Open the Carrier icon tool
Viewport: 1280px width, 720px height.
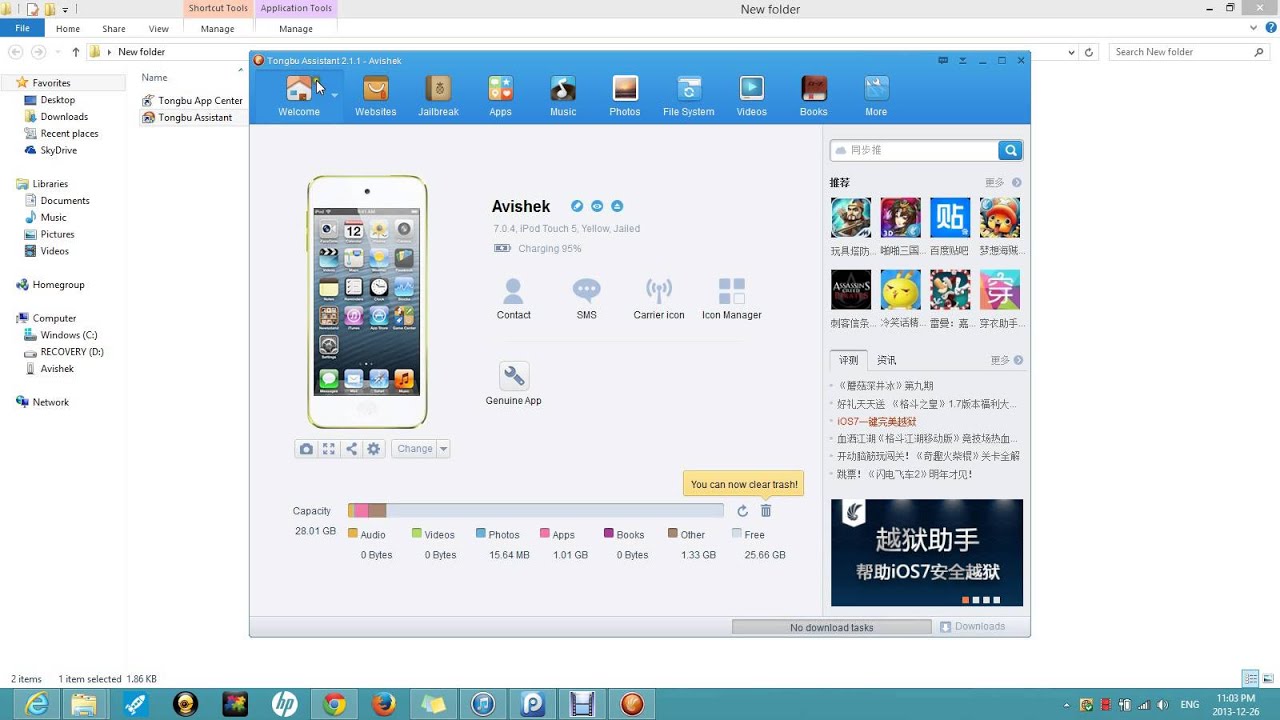658,299
